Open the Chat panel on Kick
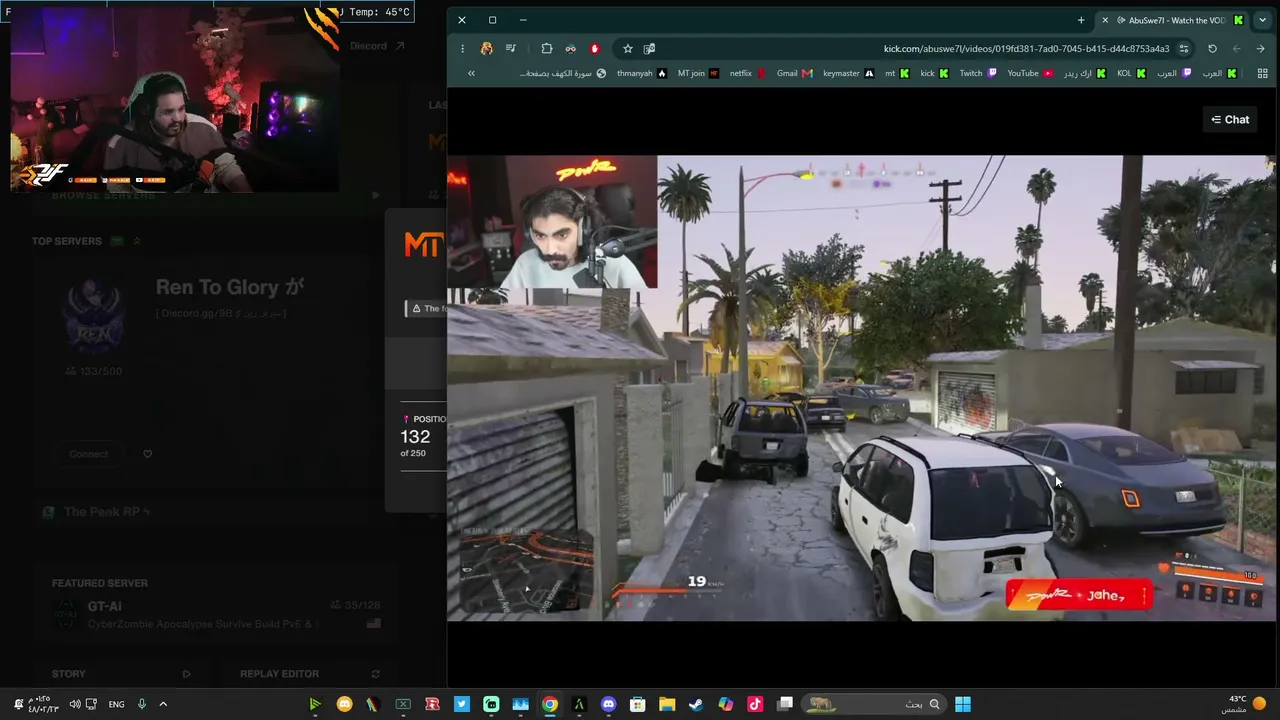Image resolution: width=1280 pixels, height=720 pixels. click(x=1230, y=119)
